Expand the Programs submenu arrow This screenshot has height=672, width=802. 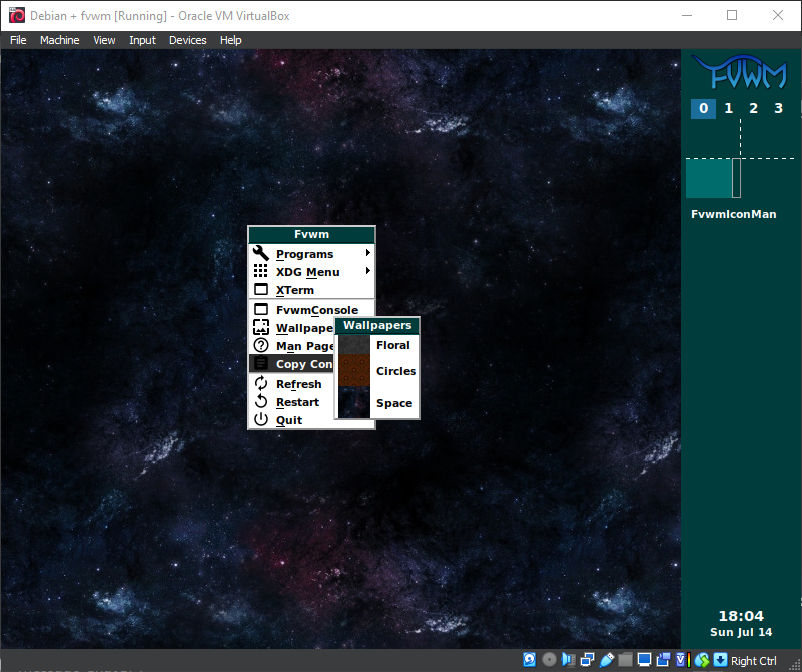pyautogui.click(x=368, y=254)
